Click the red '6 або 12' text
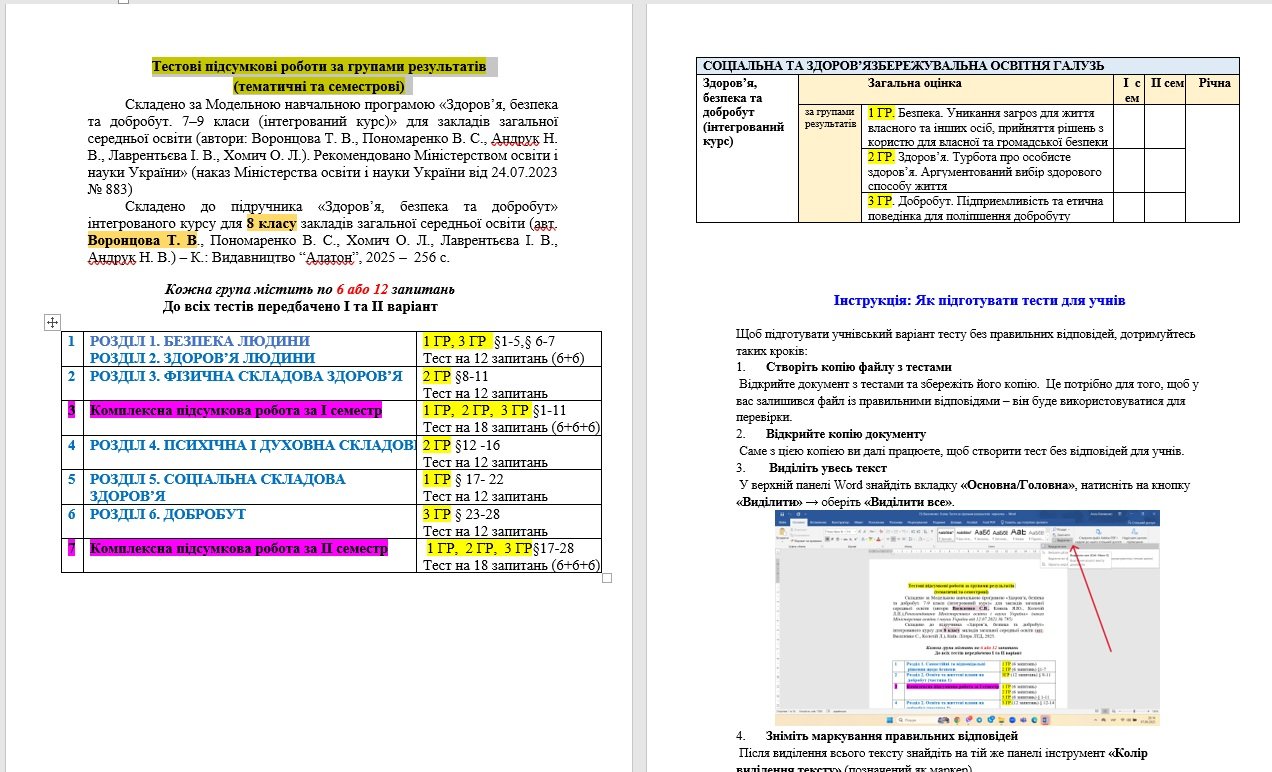The height and width of the screenshot is (772, 1272). 361,289
